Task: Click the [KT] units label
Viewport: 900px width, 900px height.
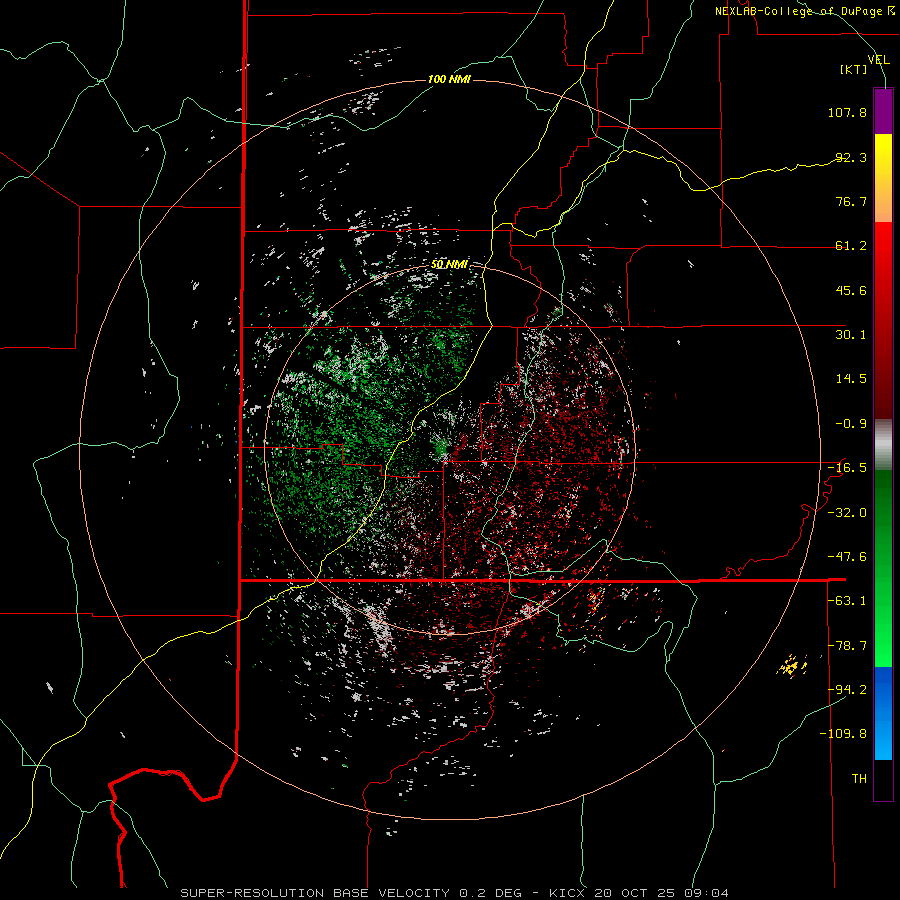Action: [854, 69]
